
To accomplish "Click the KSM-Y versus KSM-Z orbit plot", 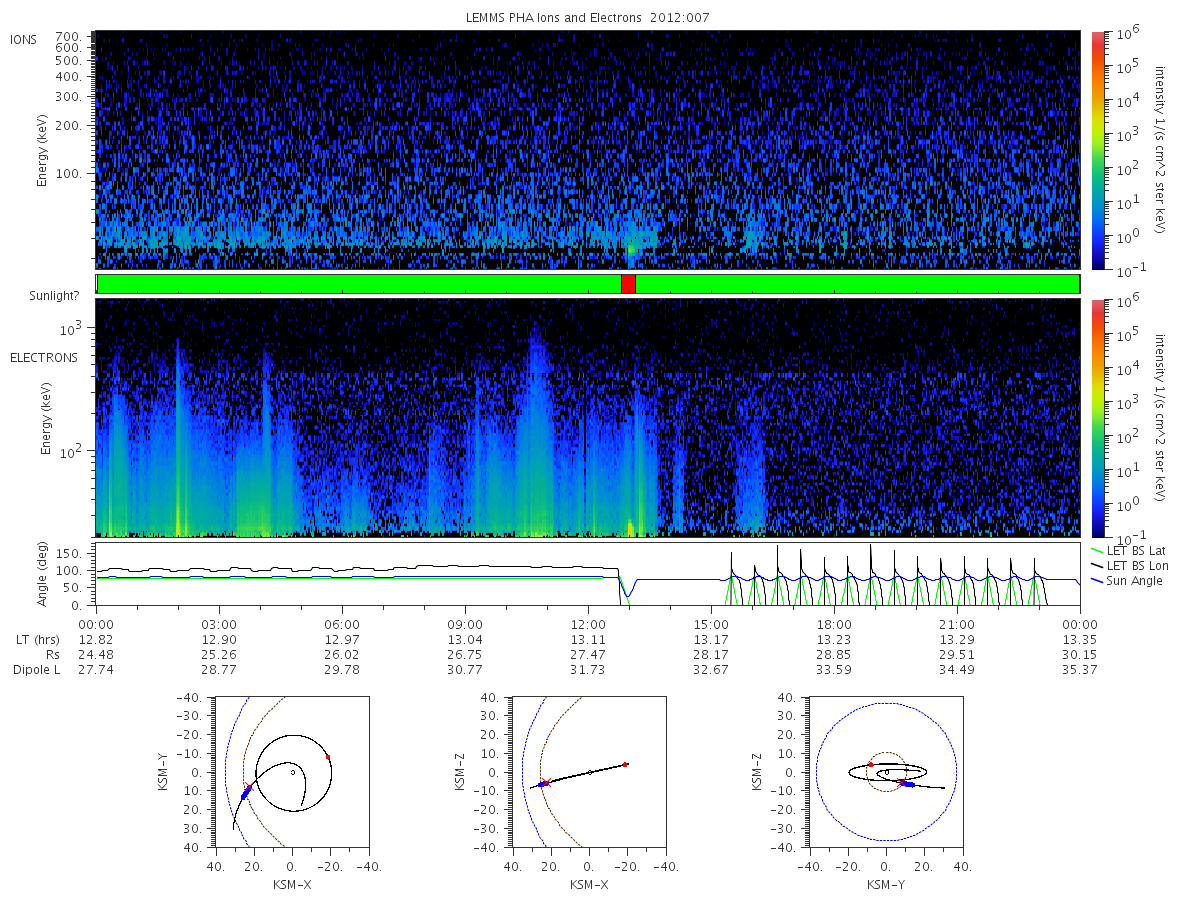I will [x=887, y=772].
